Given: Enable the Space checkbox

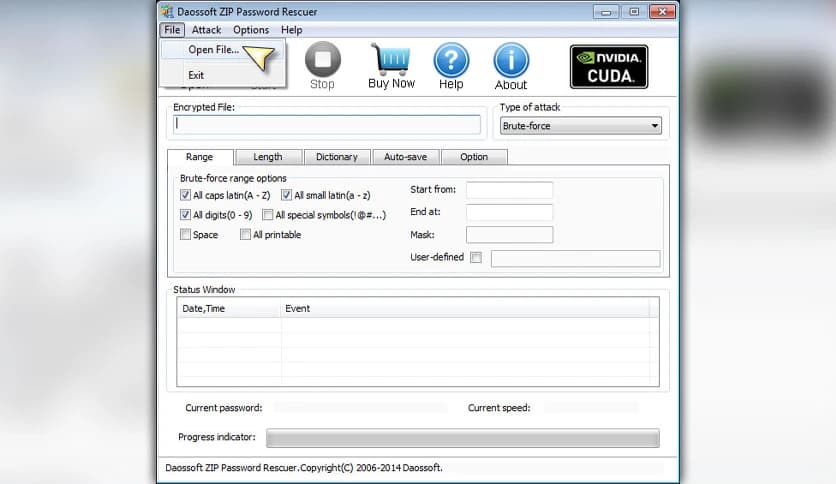Looking at the screenshot, I should tap(185, 235).
